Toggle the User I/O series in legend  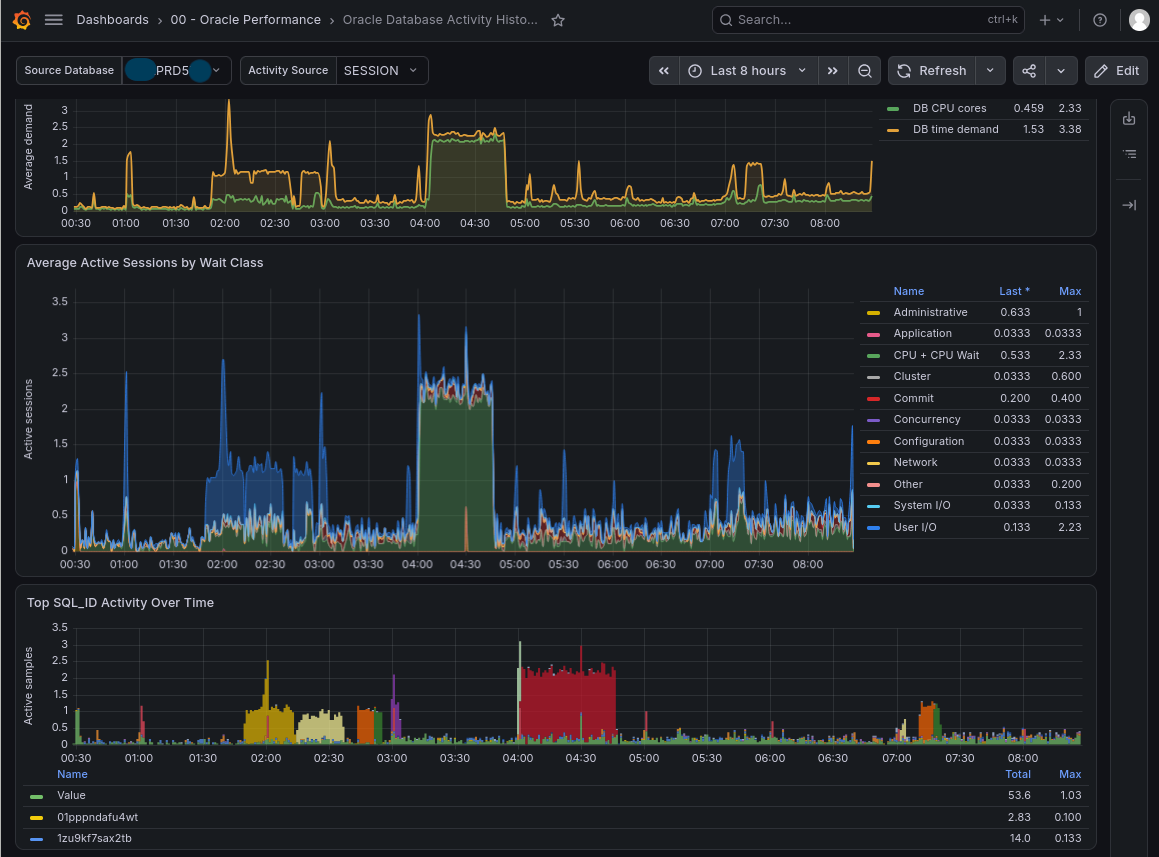914,527
